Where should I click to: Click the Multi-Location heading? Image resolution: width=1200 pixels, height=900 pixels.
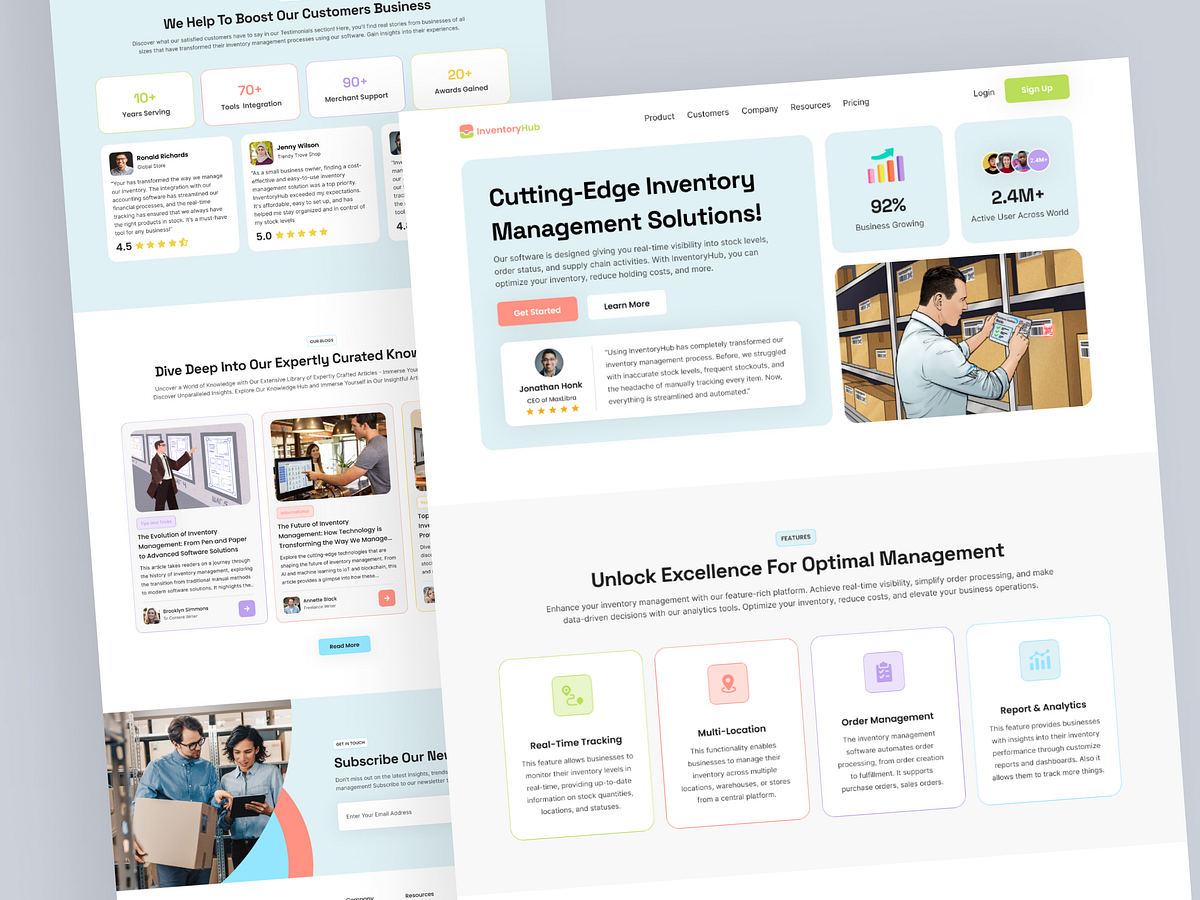732,730
